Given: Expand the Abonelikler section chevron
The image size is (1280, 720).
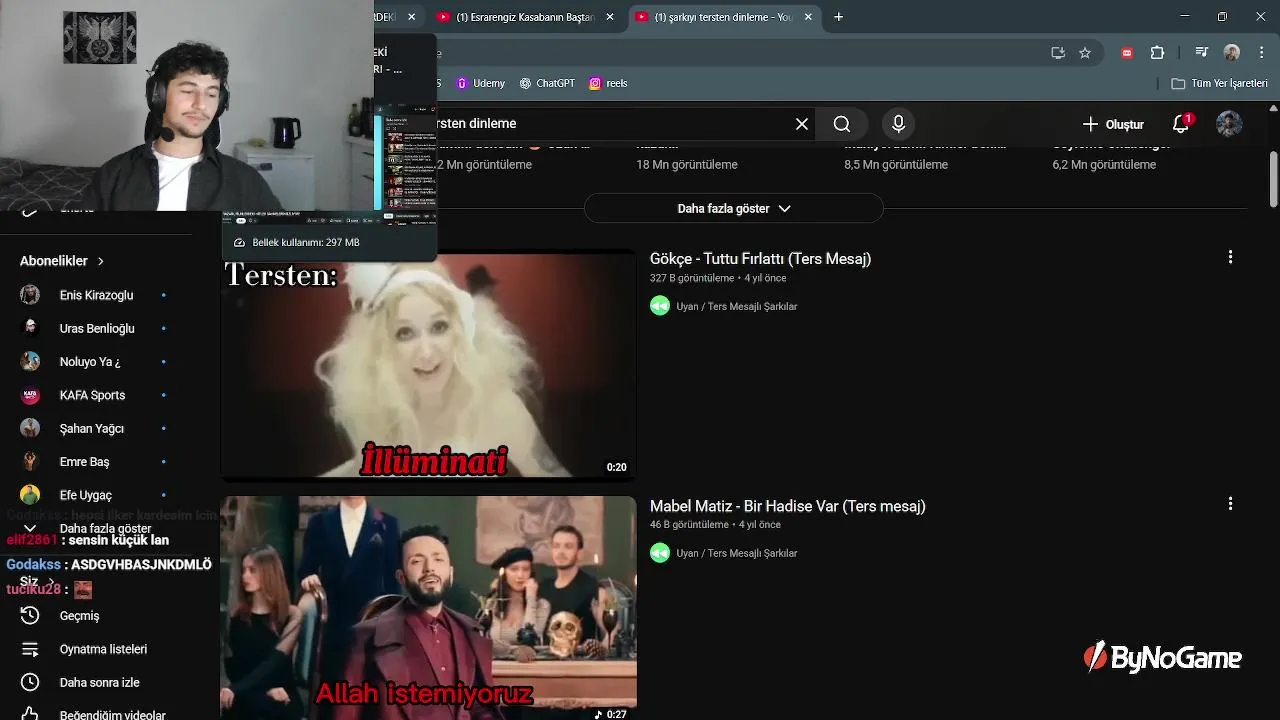Looking at the screenshot, I should 101,261.
